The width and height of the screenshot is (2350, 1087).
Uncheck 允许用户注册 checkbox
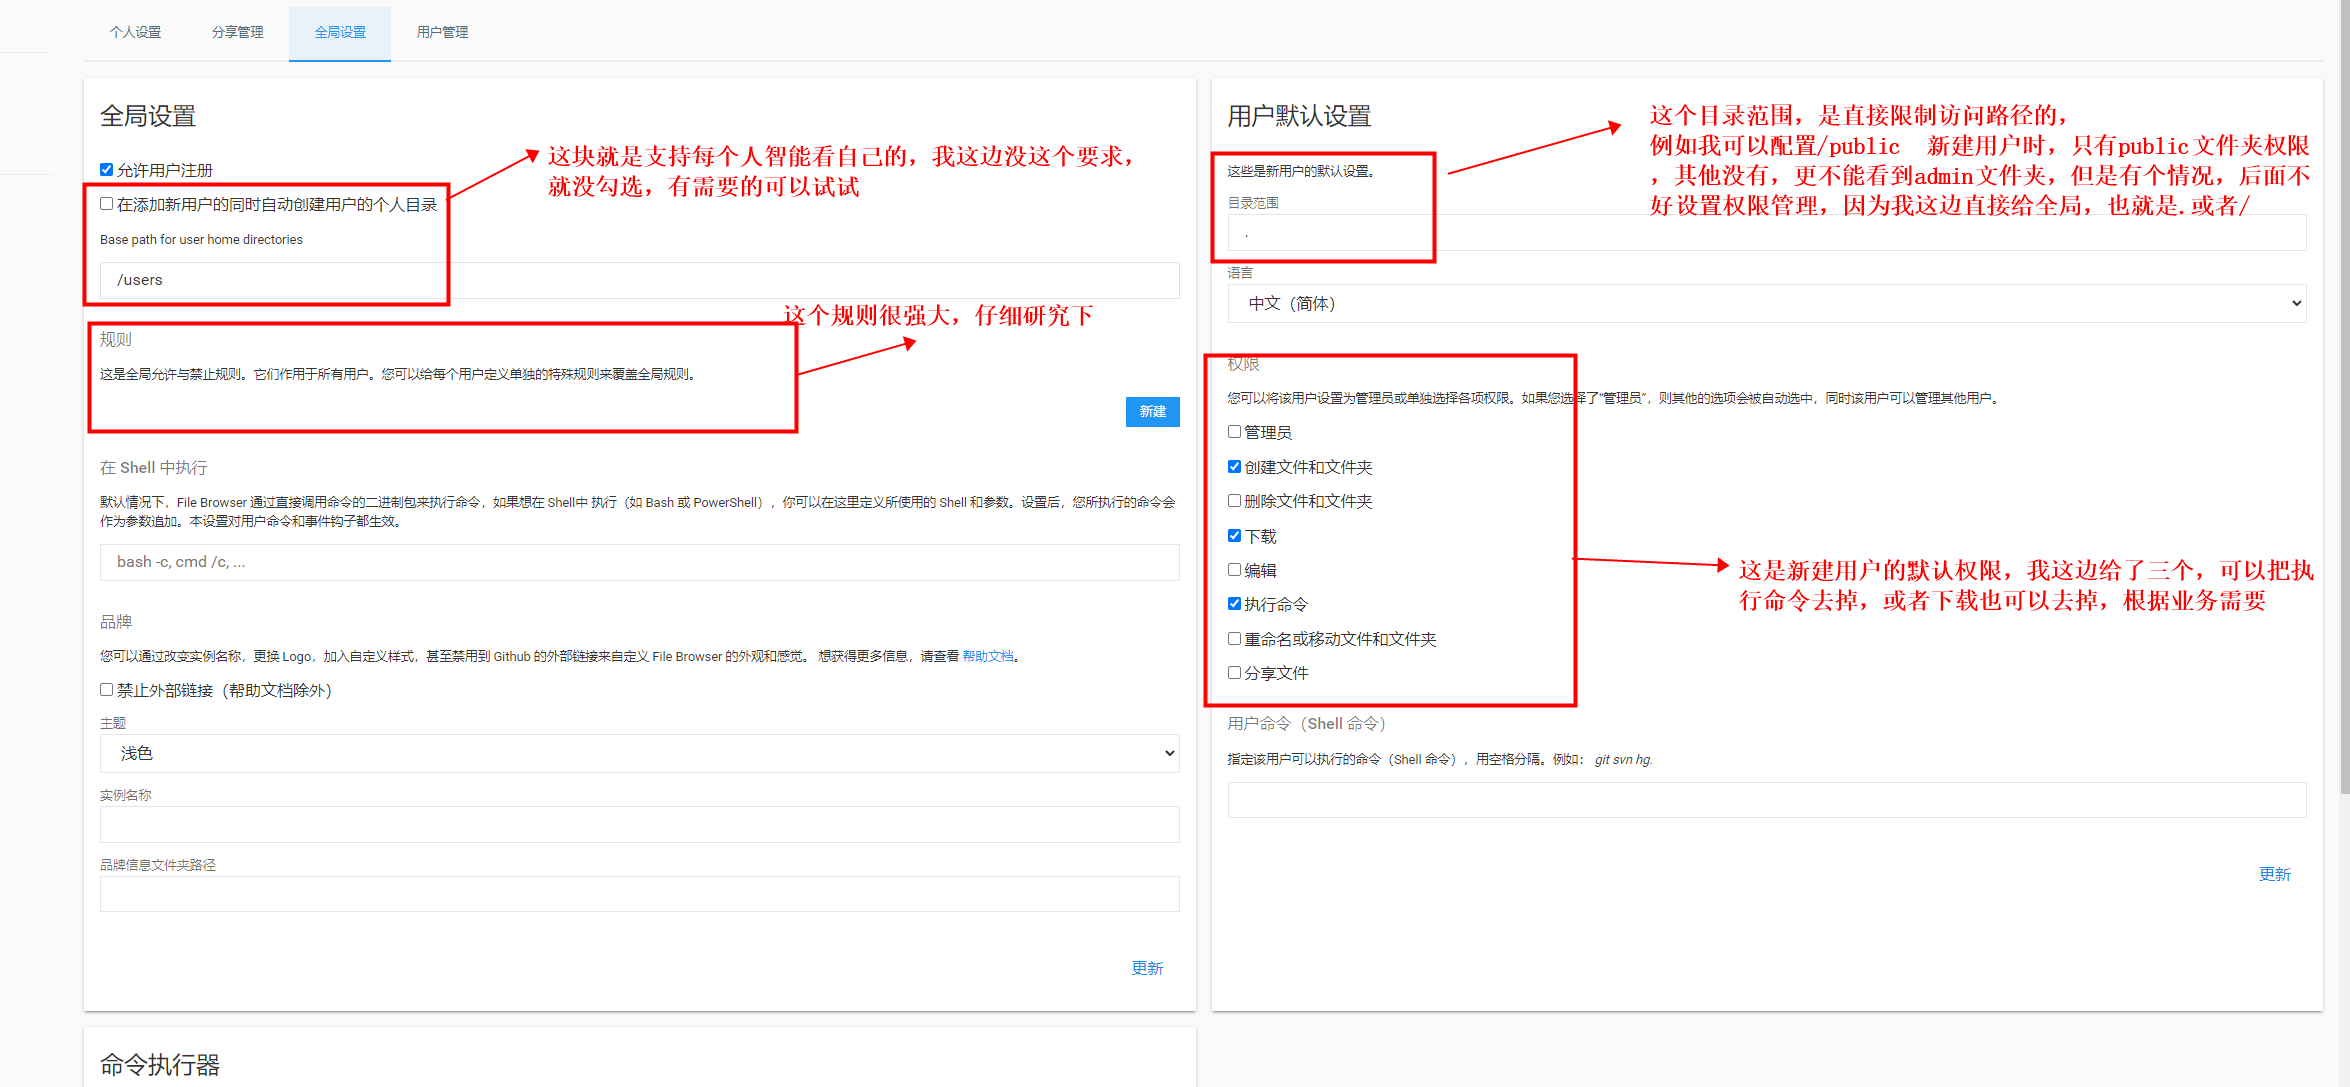(x=107, y=170)
